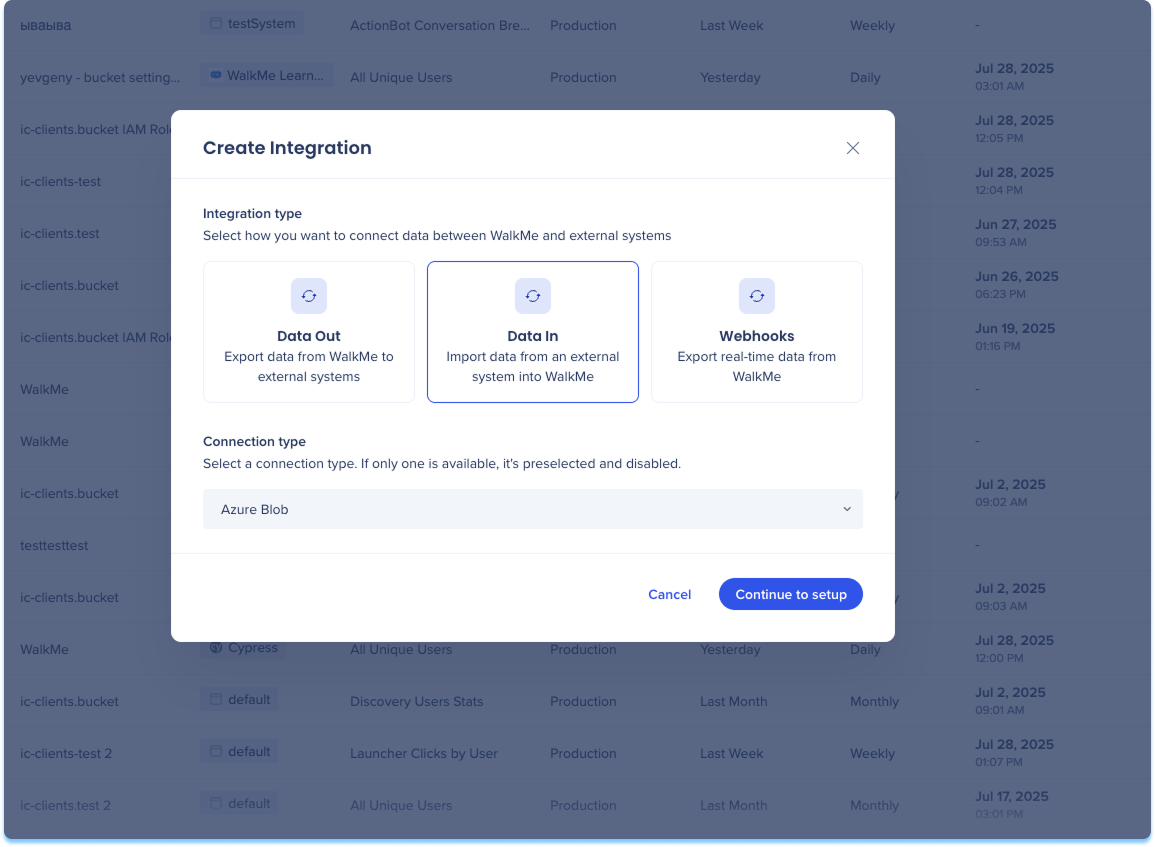Click default tag icon in Launcher Clicks row
Viewport: 1155px width, 847px height.
[x=216, y=751]
